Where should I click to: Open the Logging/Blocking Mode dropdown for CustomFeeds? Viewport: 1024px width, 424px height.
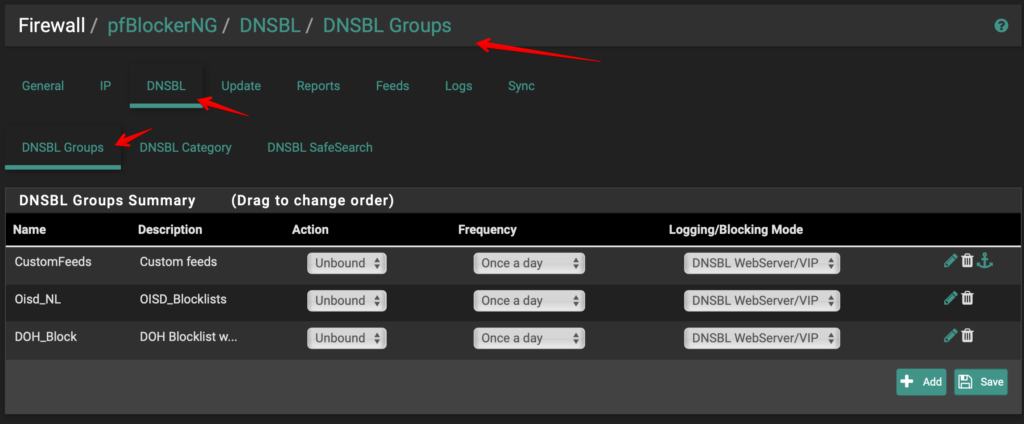pyautogui.click(x=761, y=263)
